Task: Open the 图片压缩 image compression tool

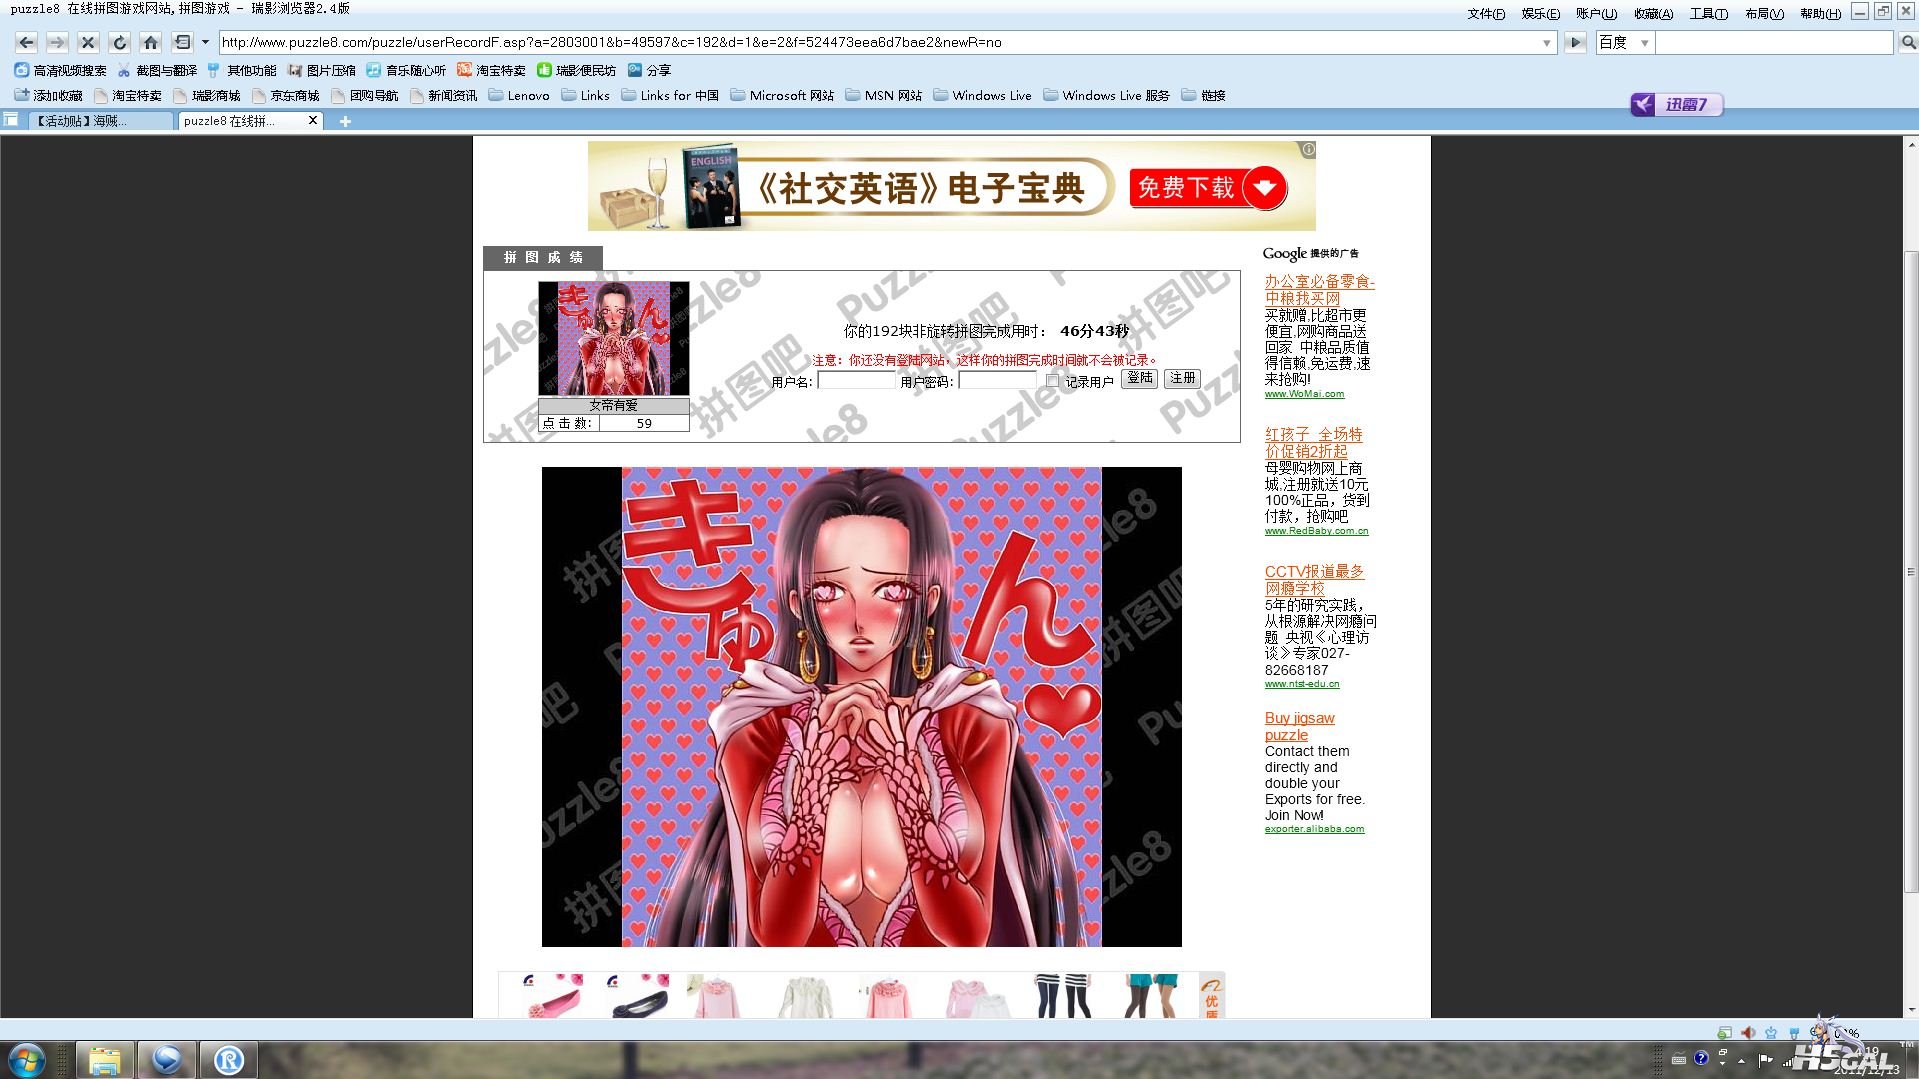Action: (x=321, y=70)
